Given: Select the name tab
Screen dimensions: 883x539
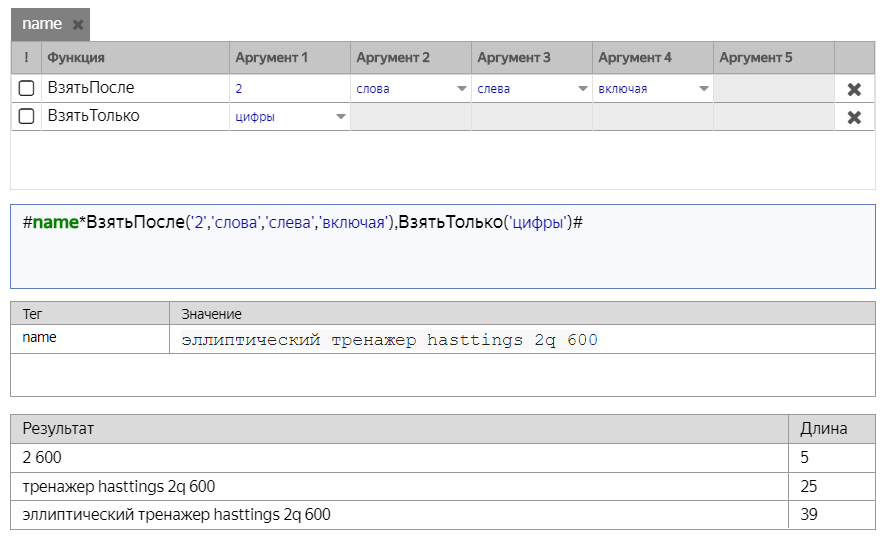Looking at the screenshot, I should (42, 24).
